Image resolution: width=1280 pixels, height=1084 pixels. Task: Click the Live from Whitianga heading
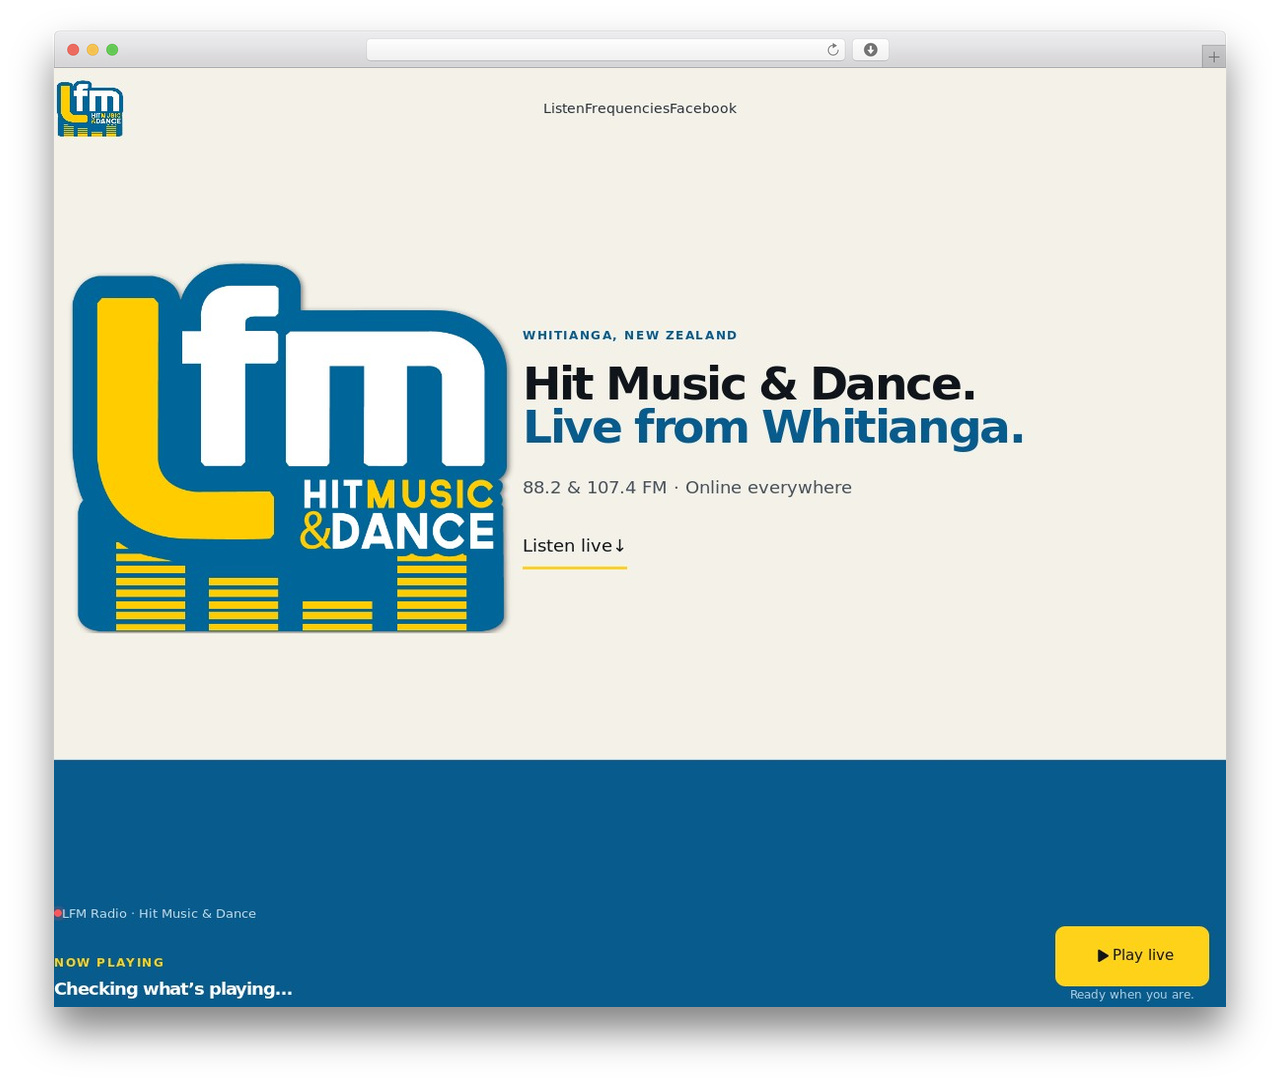point(773,427)
